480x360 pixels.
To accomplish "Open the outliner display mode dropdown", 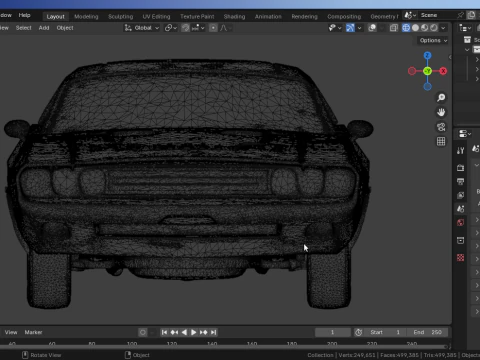I will 465,28.
